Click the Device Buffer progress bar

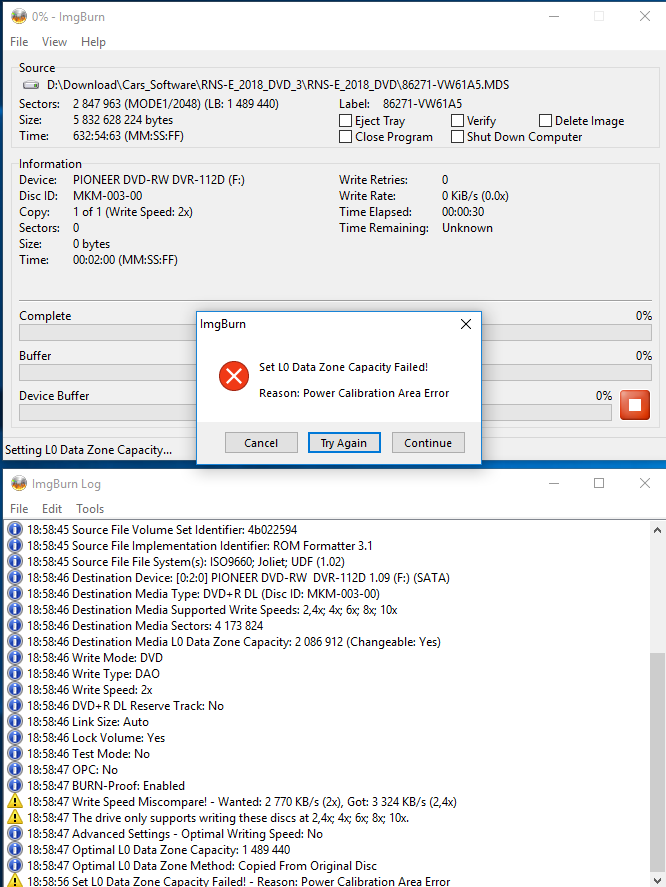(315, 413)
